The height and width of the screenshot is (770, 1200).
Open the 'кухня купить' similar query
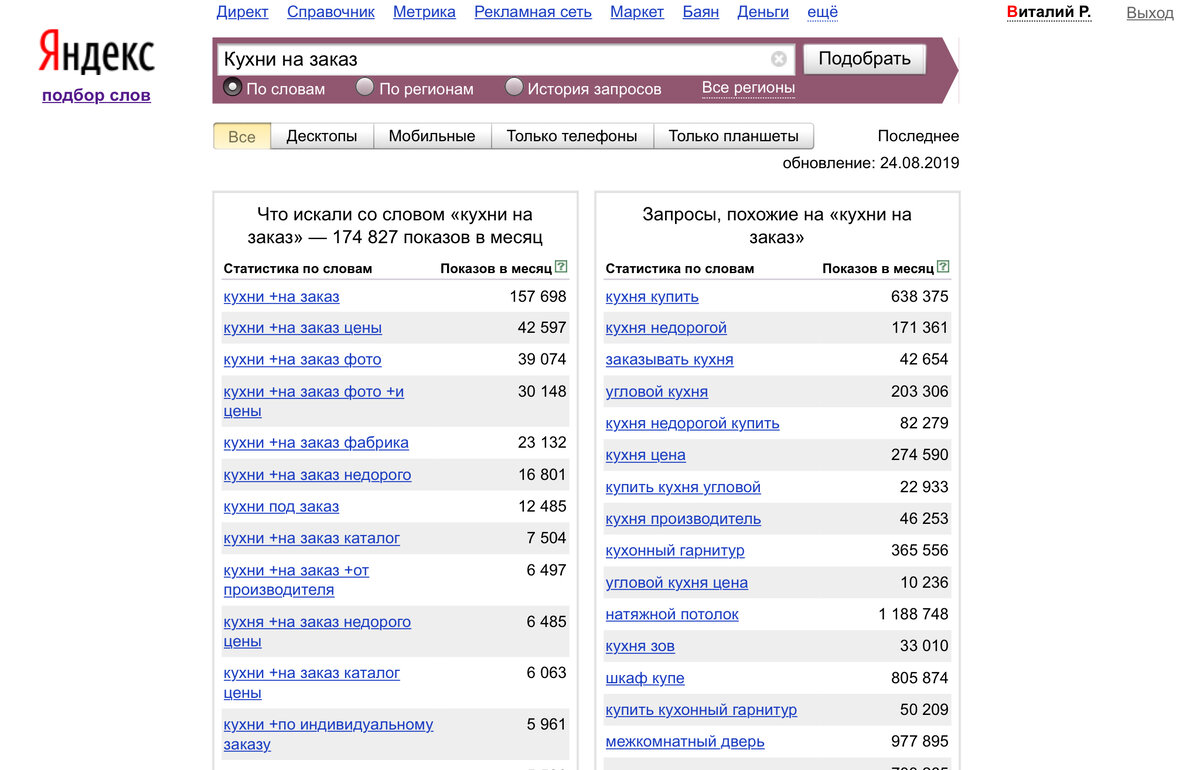652,297
